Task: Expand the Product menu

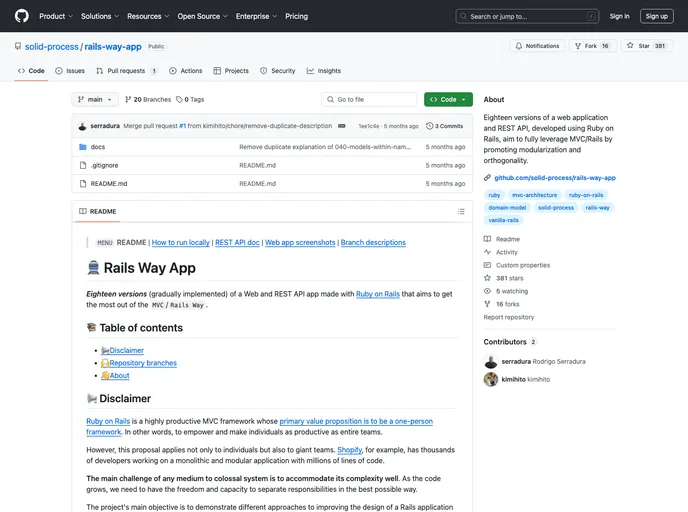Action: 55,16
